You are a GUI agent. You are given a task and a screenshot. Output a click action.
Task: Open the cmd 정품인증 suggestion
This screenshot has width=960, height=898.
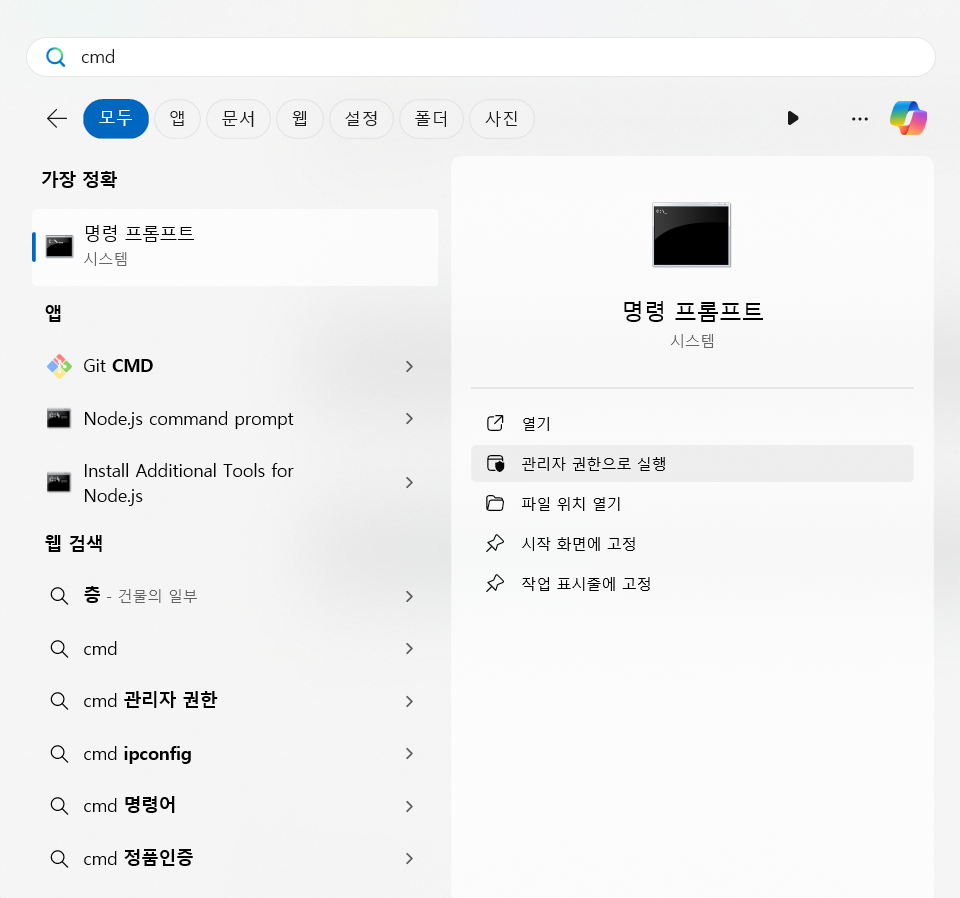pos(235,858)
